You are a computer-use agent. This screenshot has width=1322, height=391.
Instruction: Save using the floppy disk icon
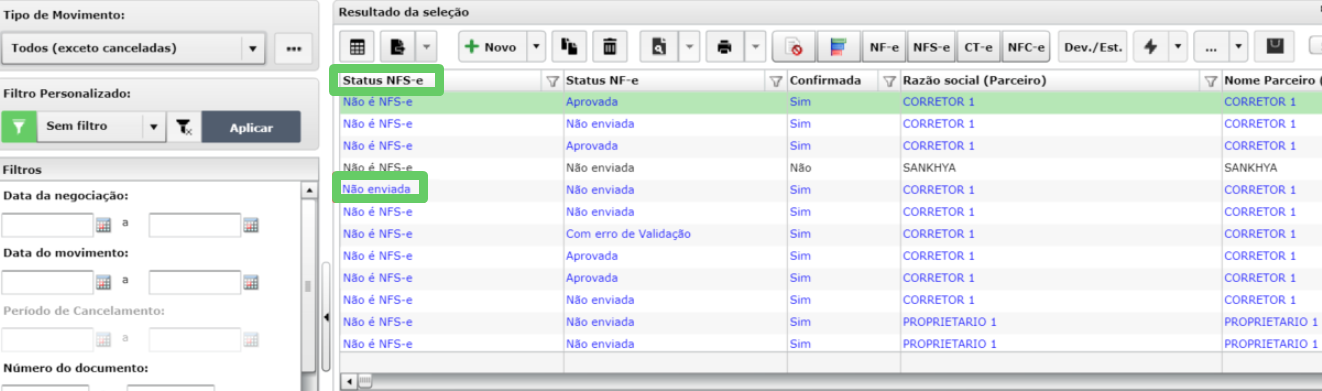pyautogui.click(x=1274, y=47)
